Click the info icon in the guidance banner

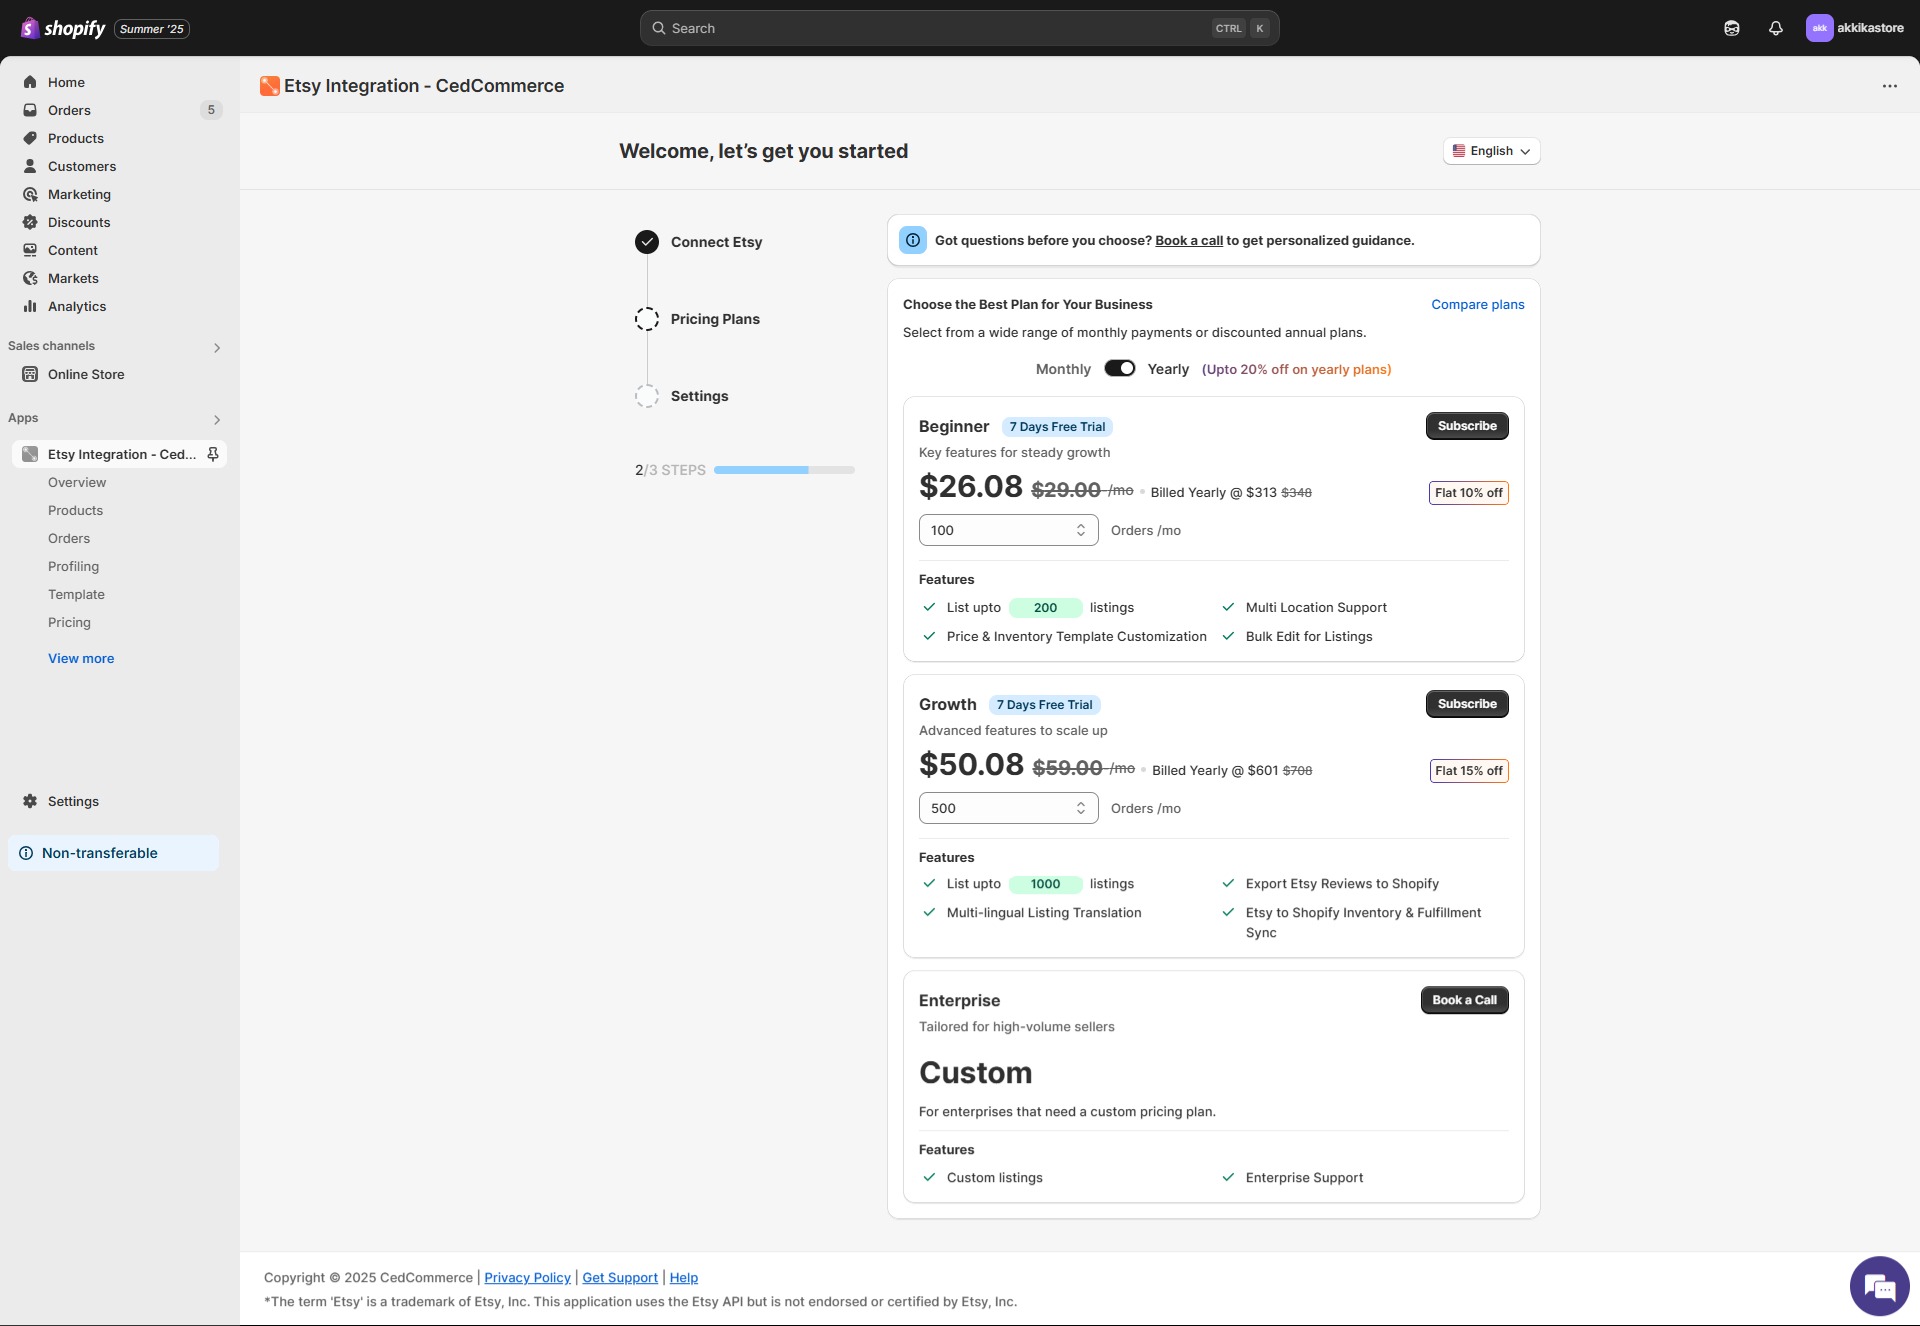(913, 240)
